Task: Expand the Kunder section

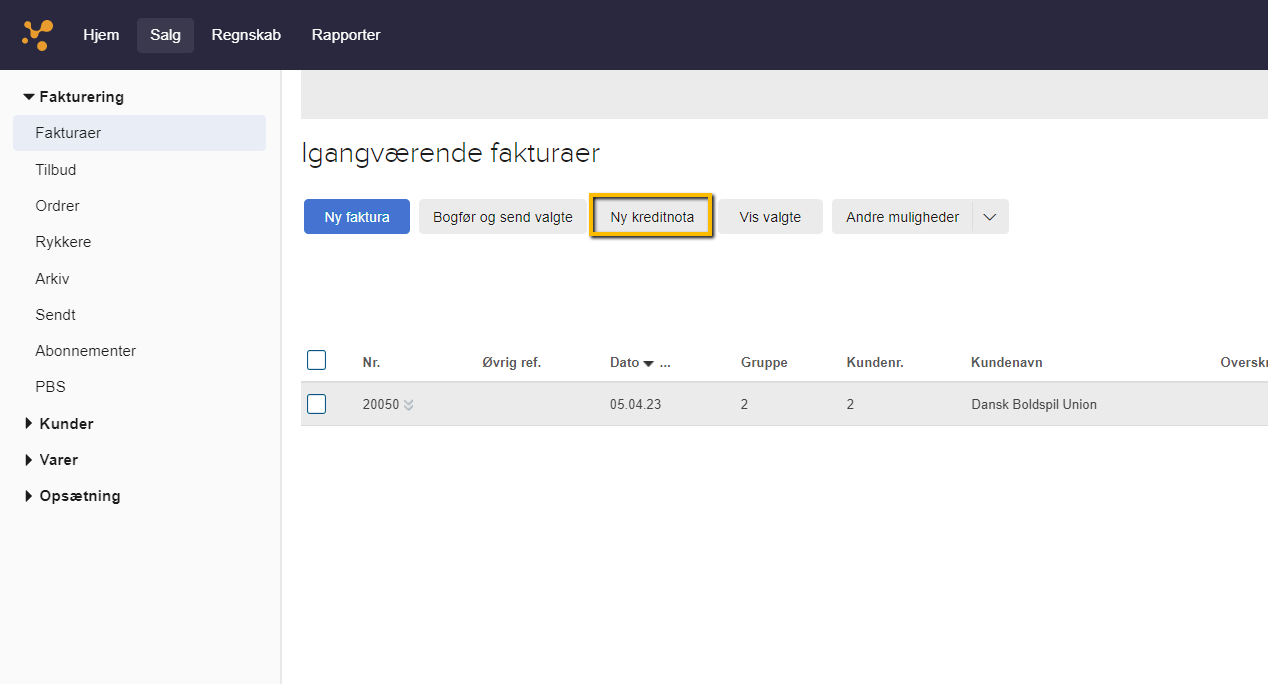Action: pyautogui.click(x=29, y=424)
